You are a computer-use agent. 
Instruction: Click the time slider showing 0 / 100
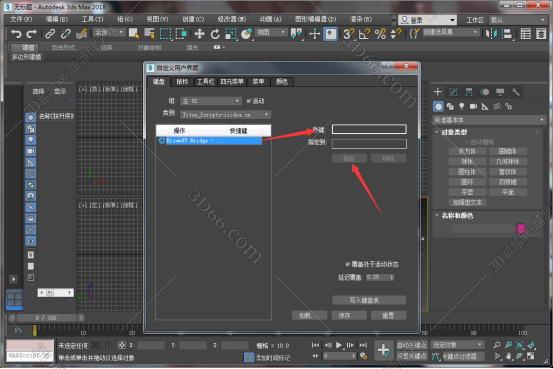46,318
